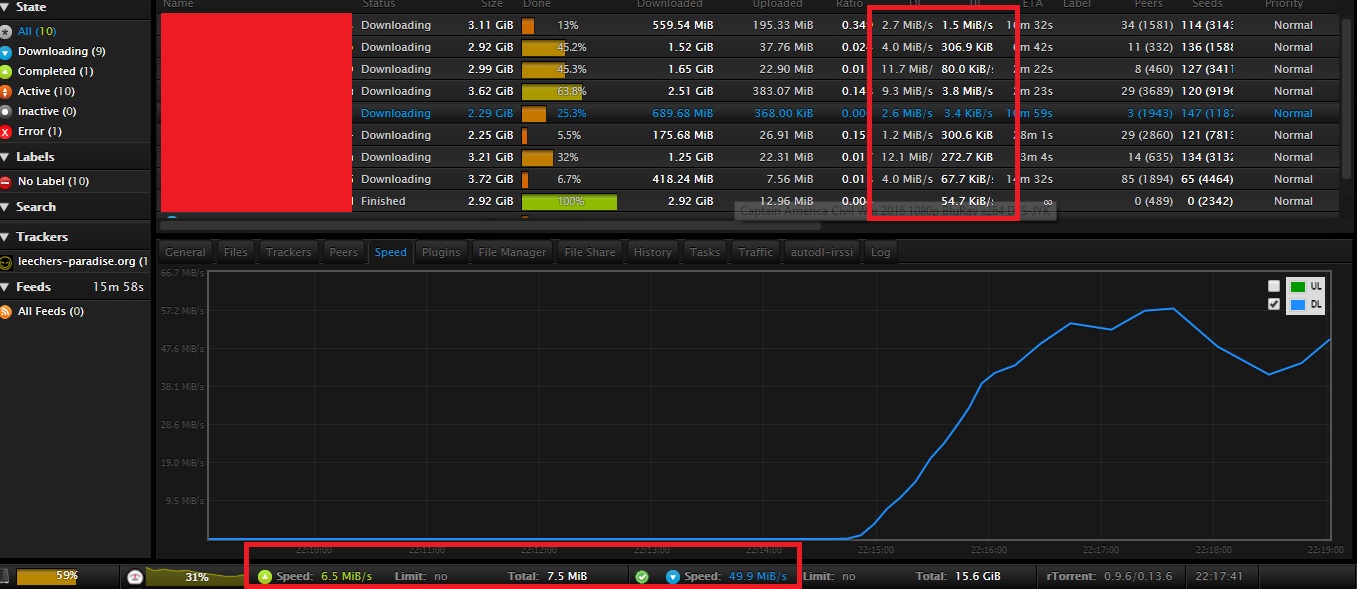Open the File Share tab

tap(590, 252)
